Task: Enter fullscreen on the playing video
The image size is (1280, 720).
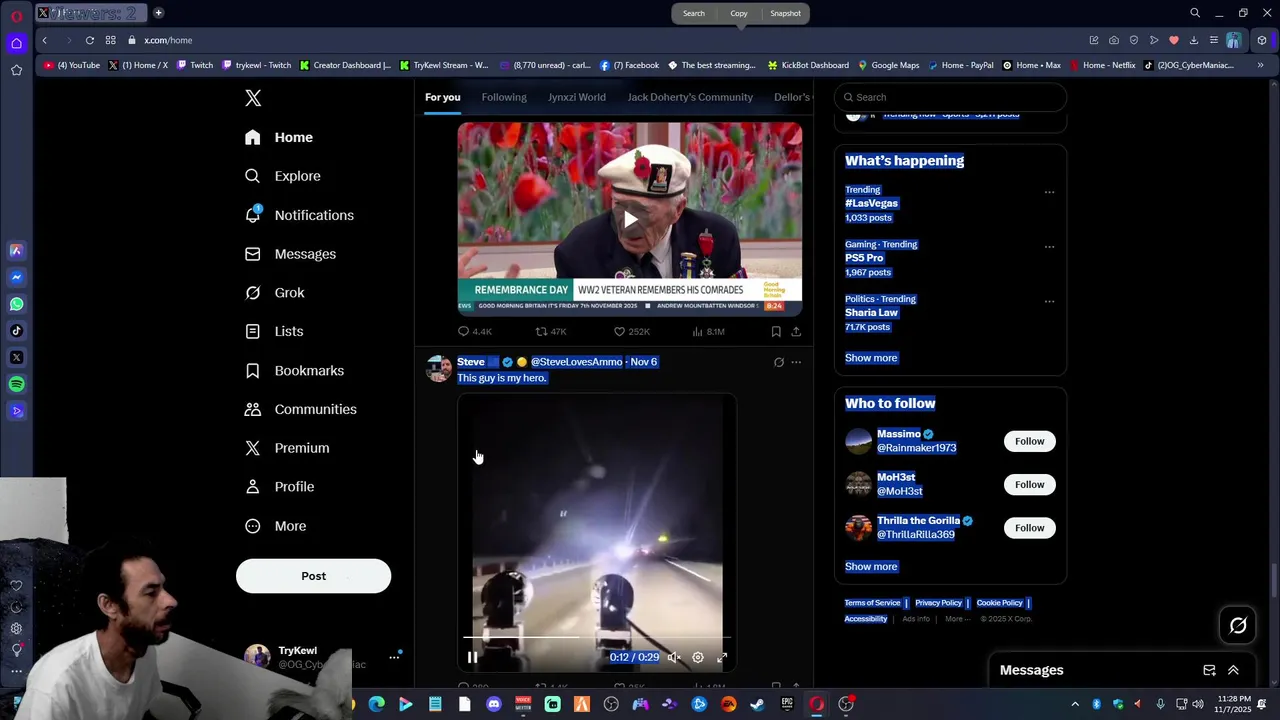Action: coord(722,657)
